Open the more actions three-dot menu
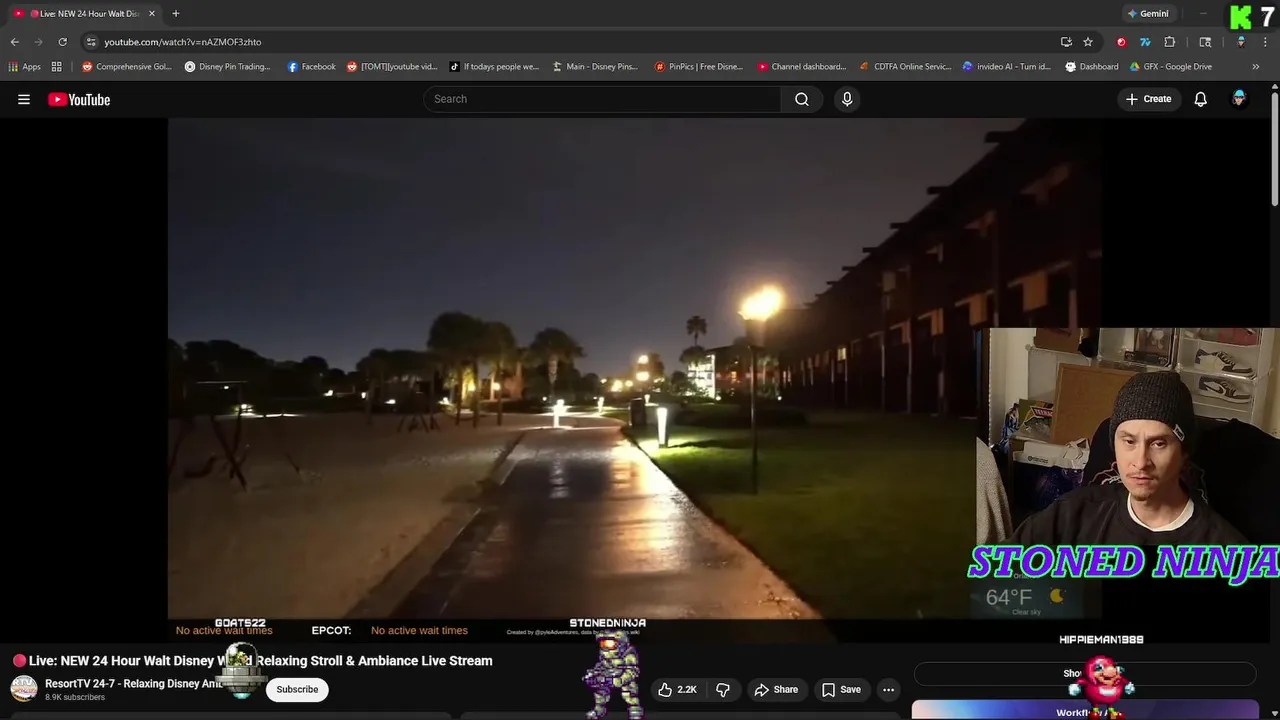The width and height of the screenshot is (1280, 720). point(888,689)
